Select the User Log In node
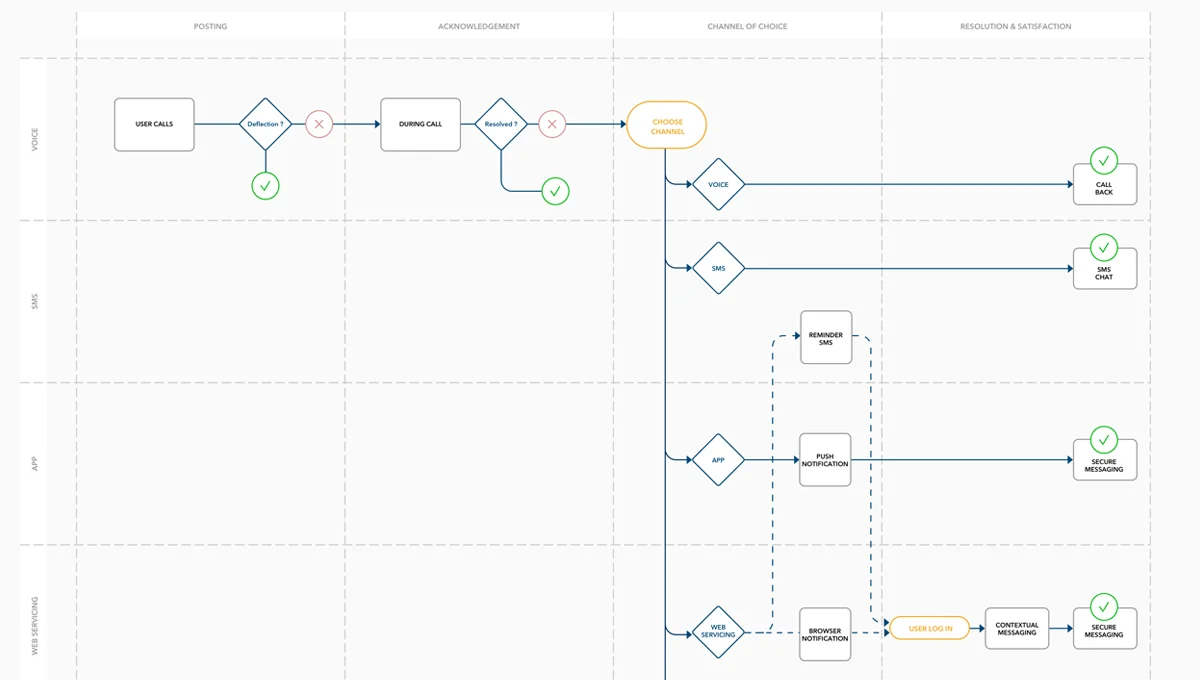Image resolution: width=1200 pixels, height=680 pixels. pyautogui.click(x=930, y=628)
